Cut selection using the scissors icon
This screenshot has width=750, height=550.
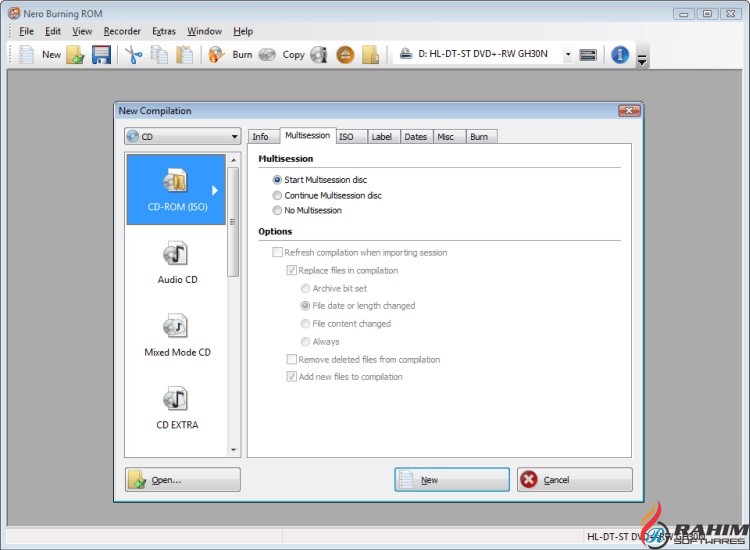click(133, 55)
